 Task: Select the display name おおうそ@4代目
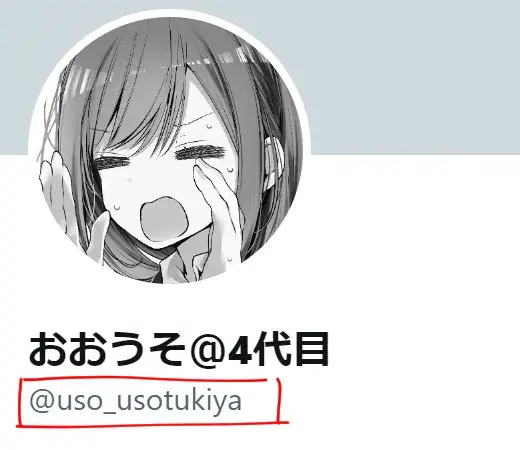tap(179, 349)
